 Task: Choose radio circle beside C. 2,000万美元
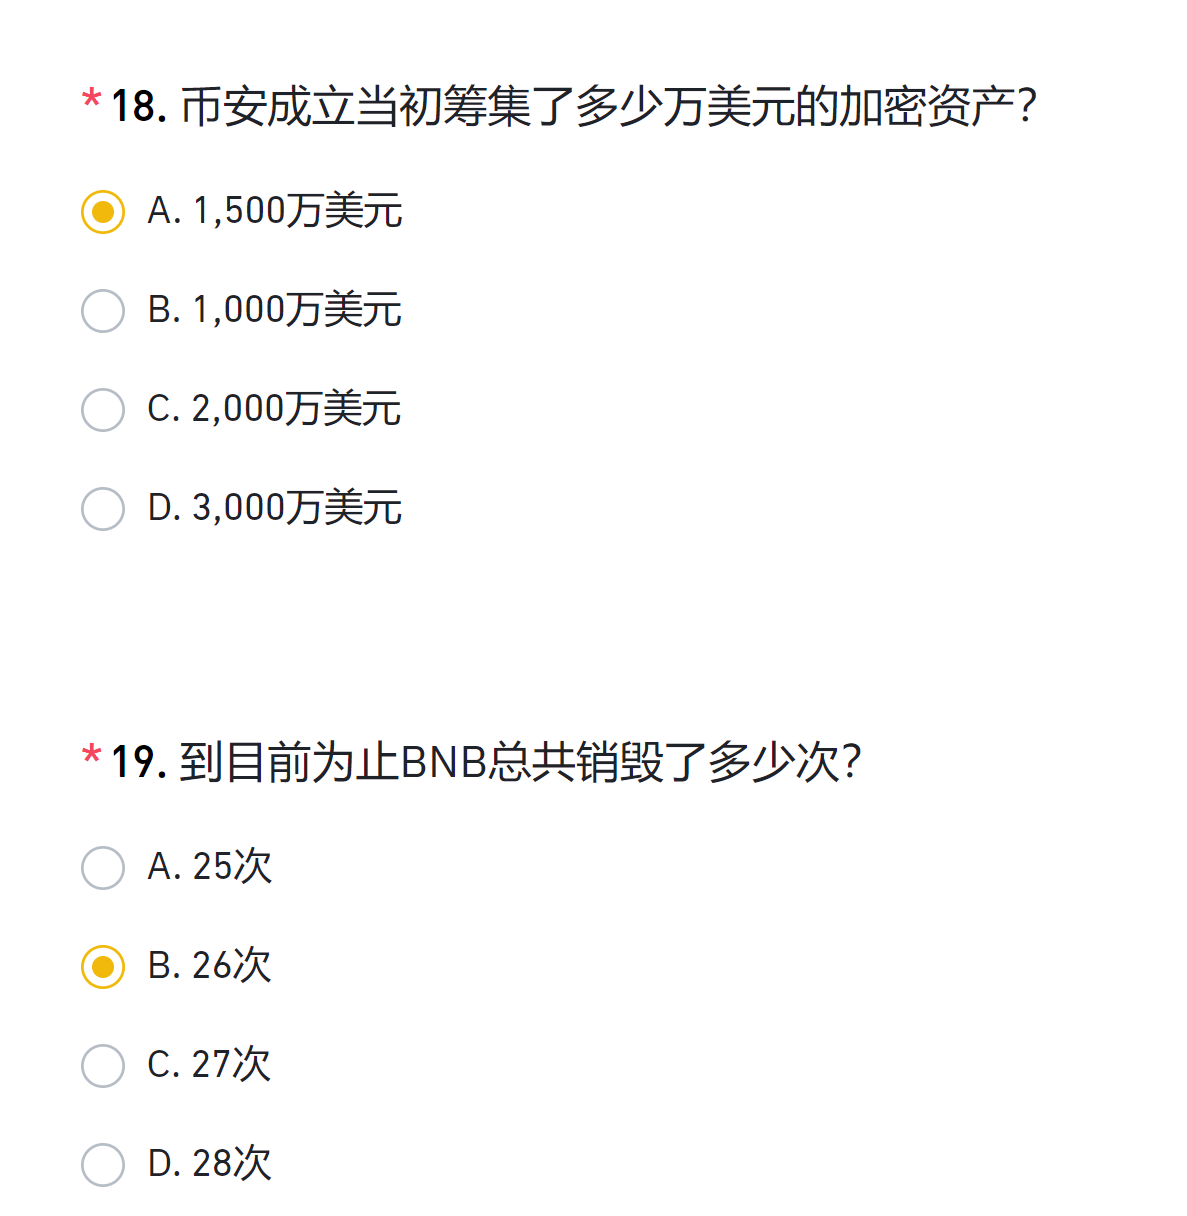103,410
